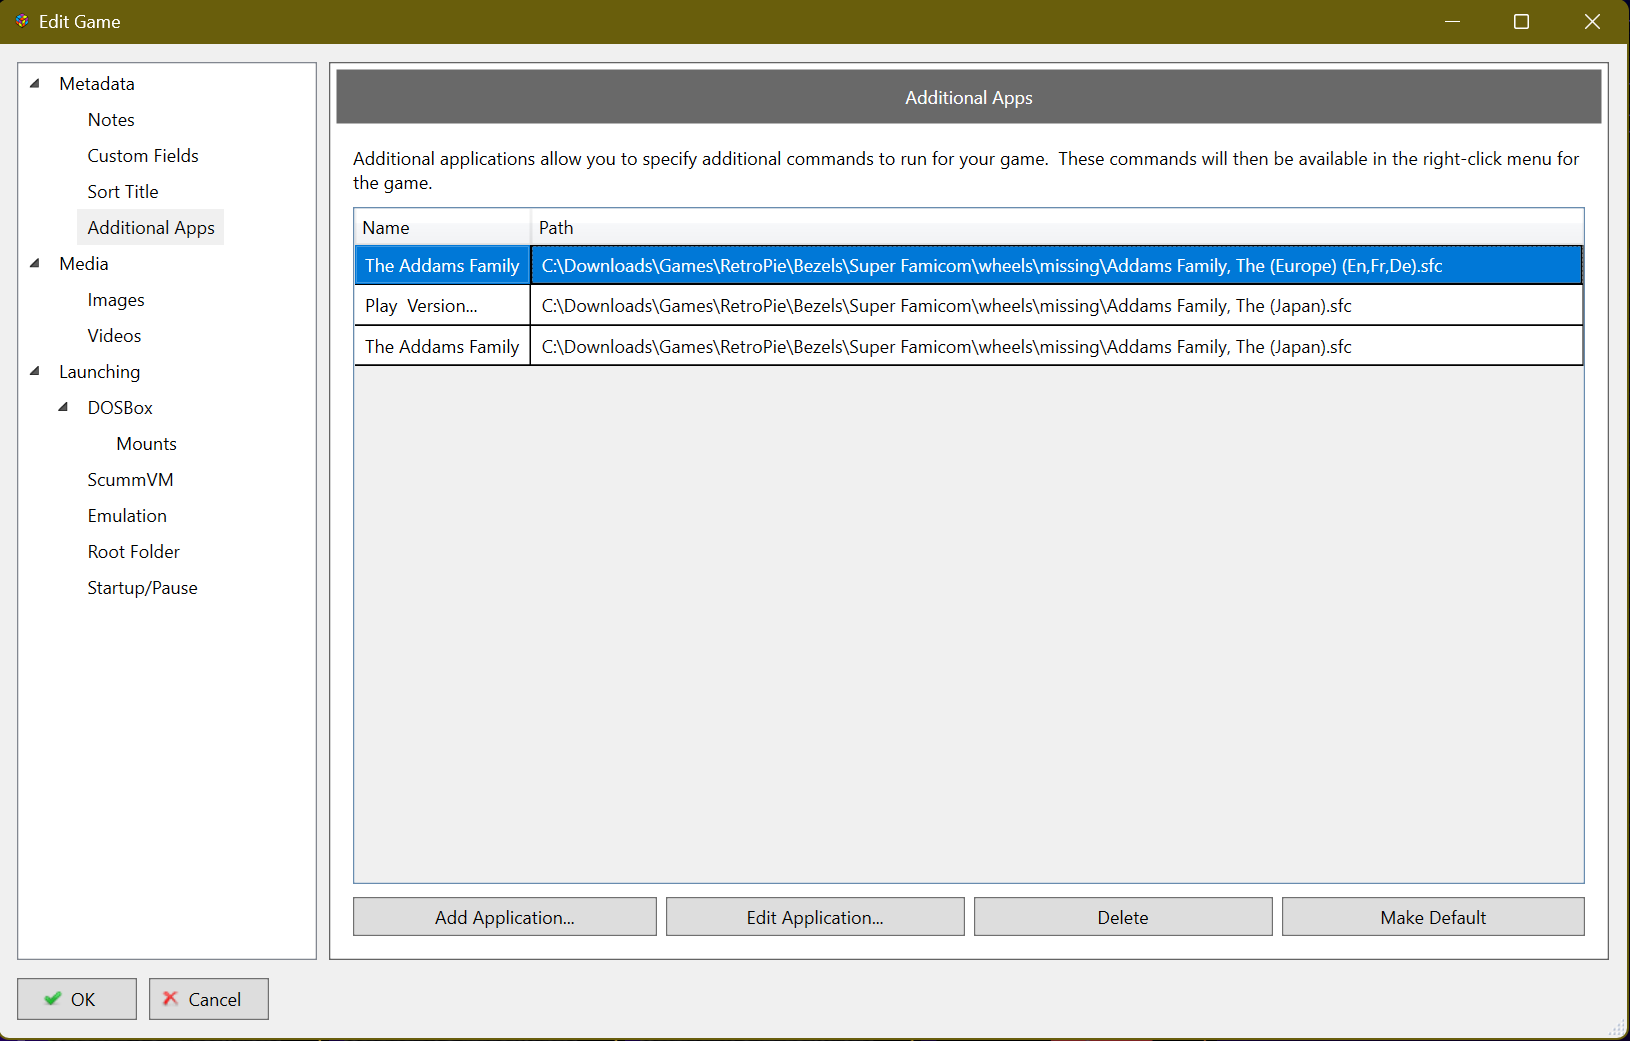Screen dimensions: 1630x1041
Task: Select the Media tree label
Action: 84,264
